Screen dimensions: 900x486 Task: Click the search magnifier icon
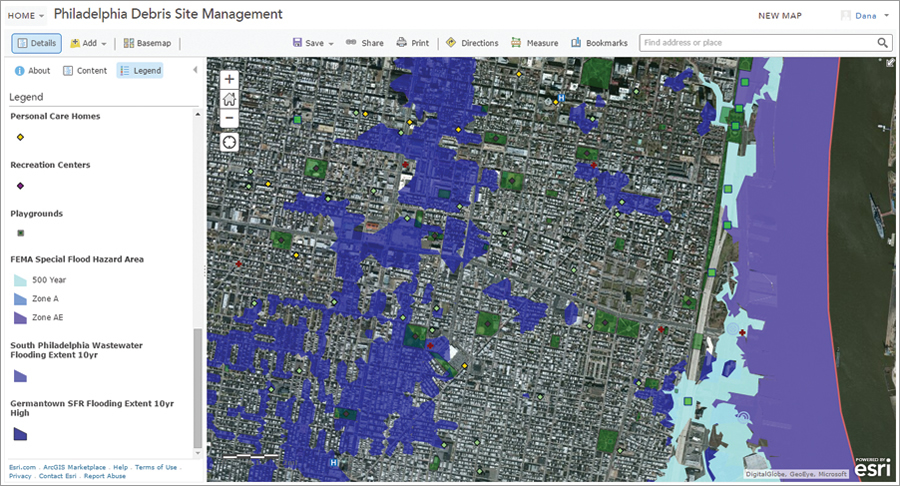coord(883,42)
